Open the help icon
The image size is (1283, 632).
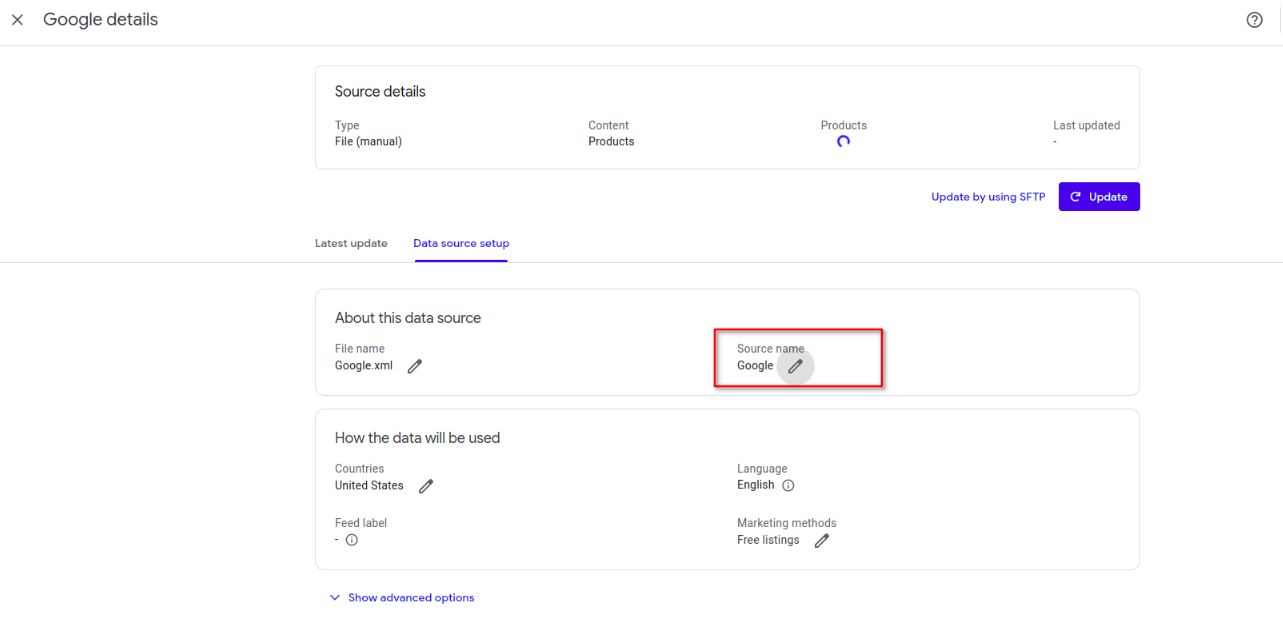(1254, 20)
